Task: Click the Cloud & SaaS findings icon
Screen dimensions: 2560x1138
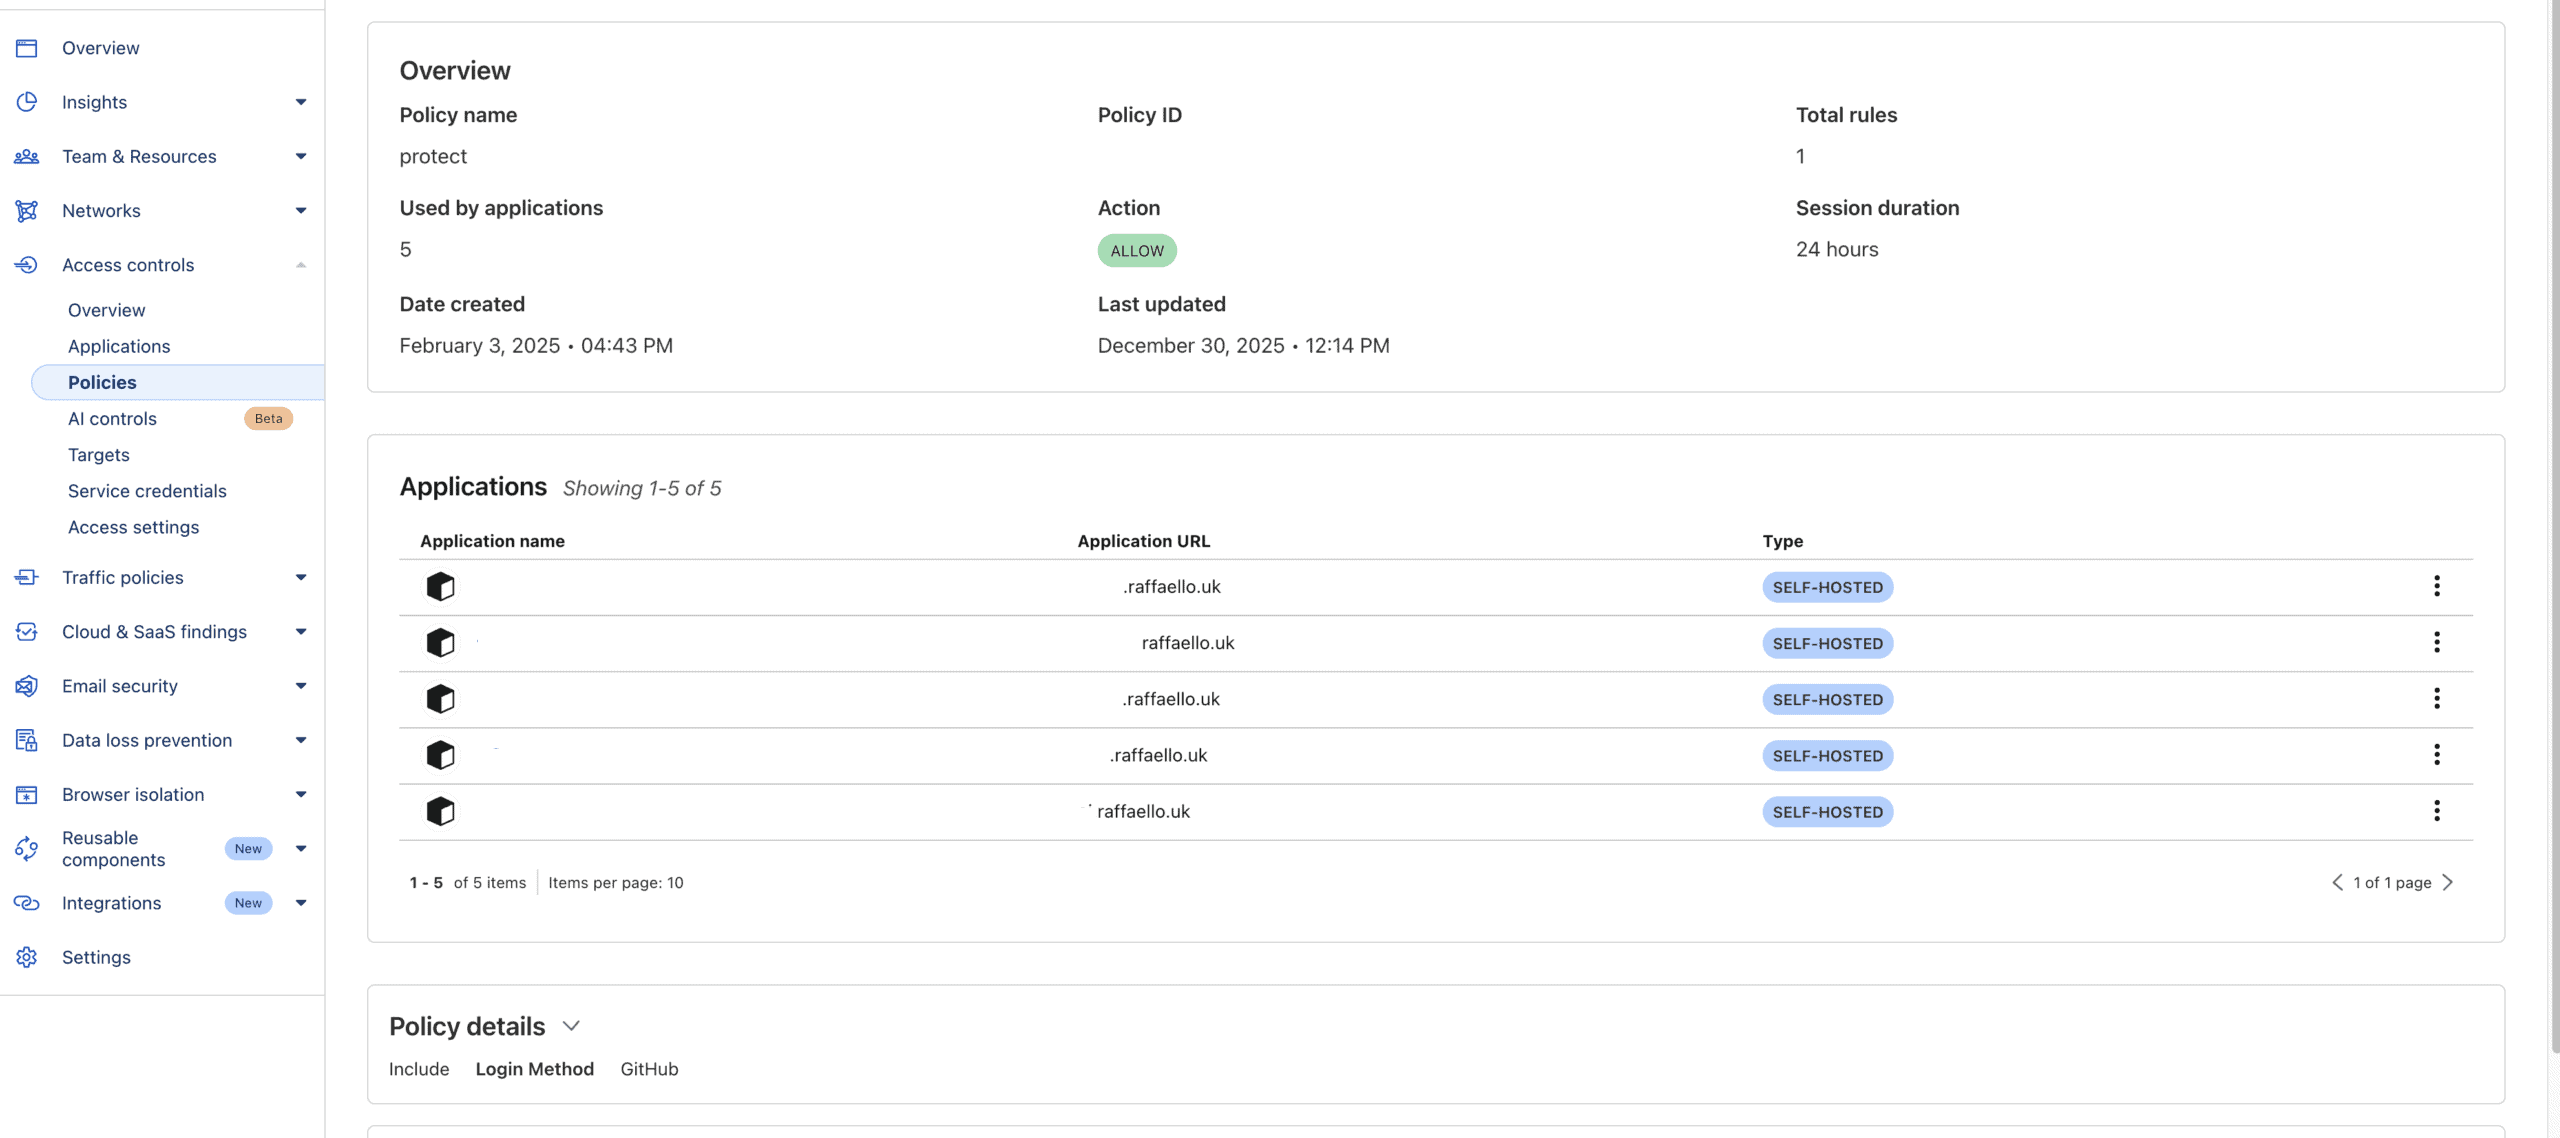Action: coord(27,632)
